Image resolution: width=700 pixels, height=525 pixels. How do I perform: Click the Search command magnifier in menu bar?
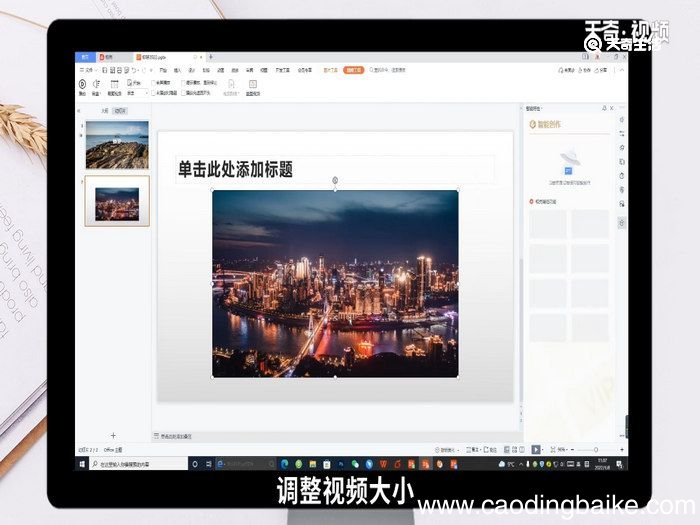coord(371,70)
